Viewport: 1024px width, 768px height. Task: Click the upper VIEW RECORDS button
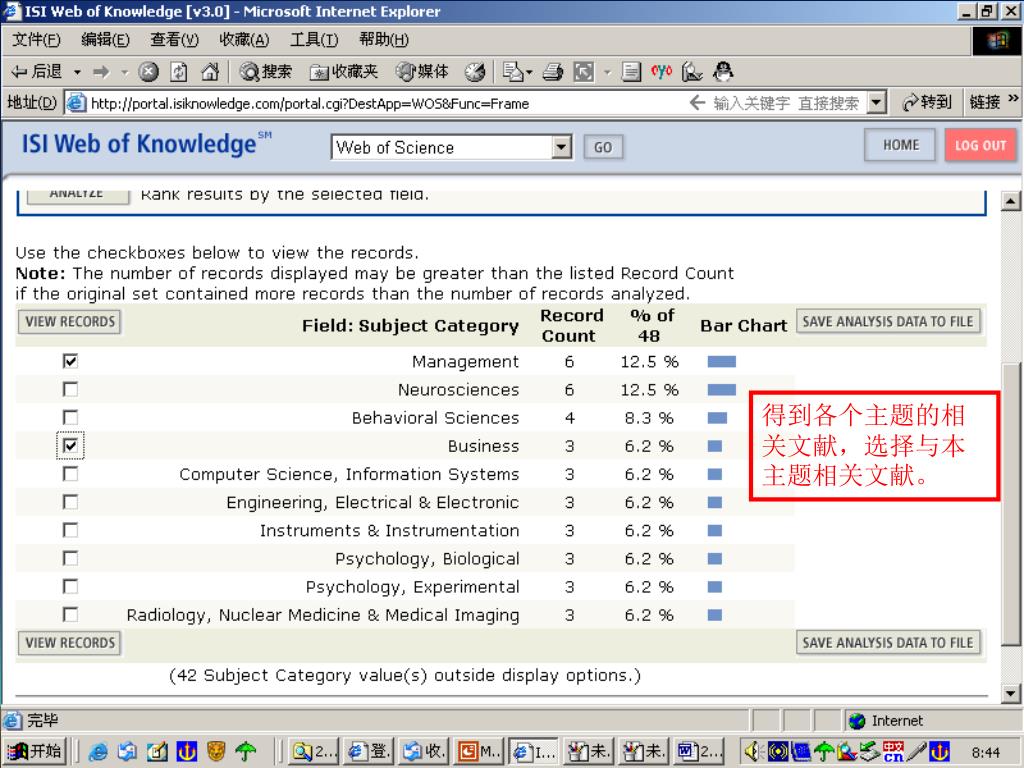click(x=69, y=321)
